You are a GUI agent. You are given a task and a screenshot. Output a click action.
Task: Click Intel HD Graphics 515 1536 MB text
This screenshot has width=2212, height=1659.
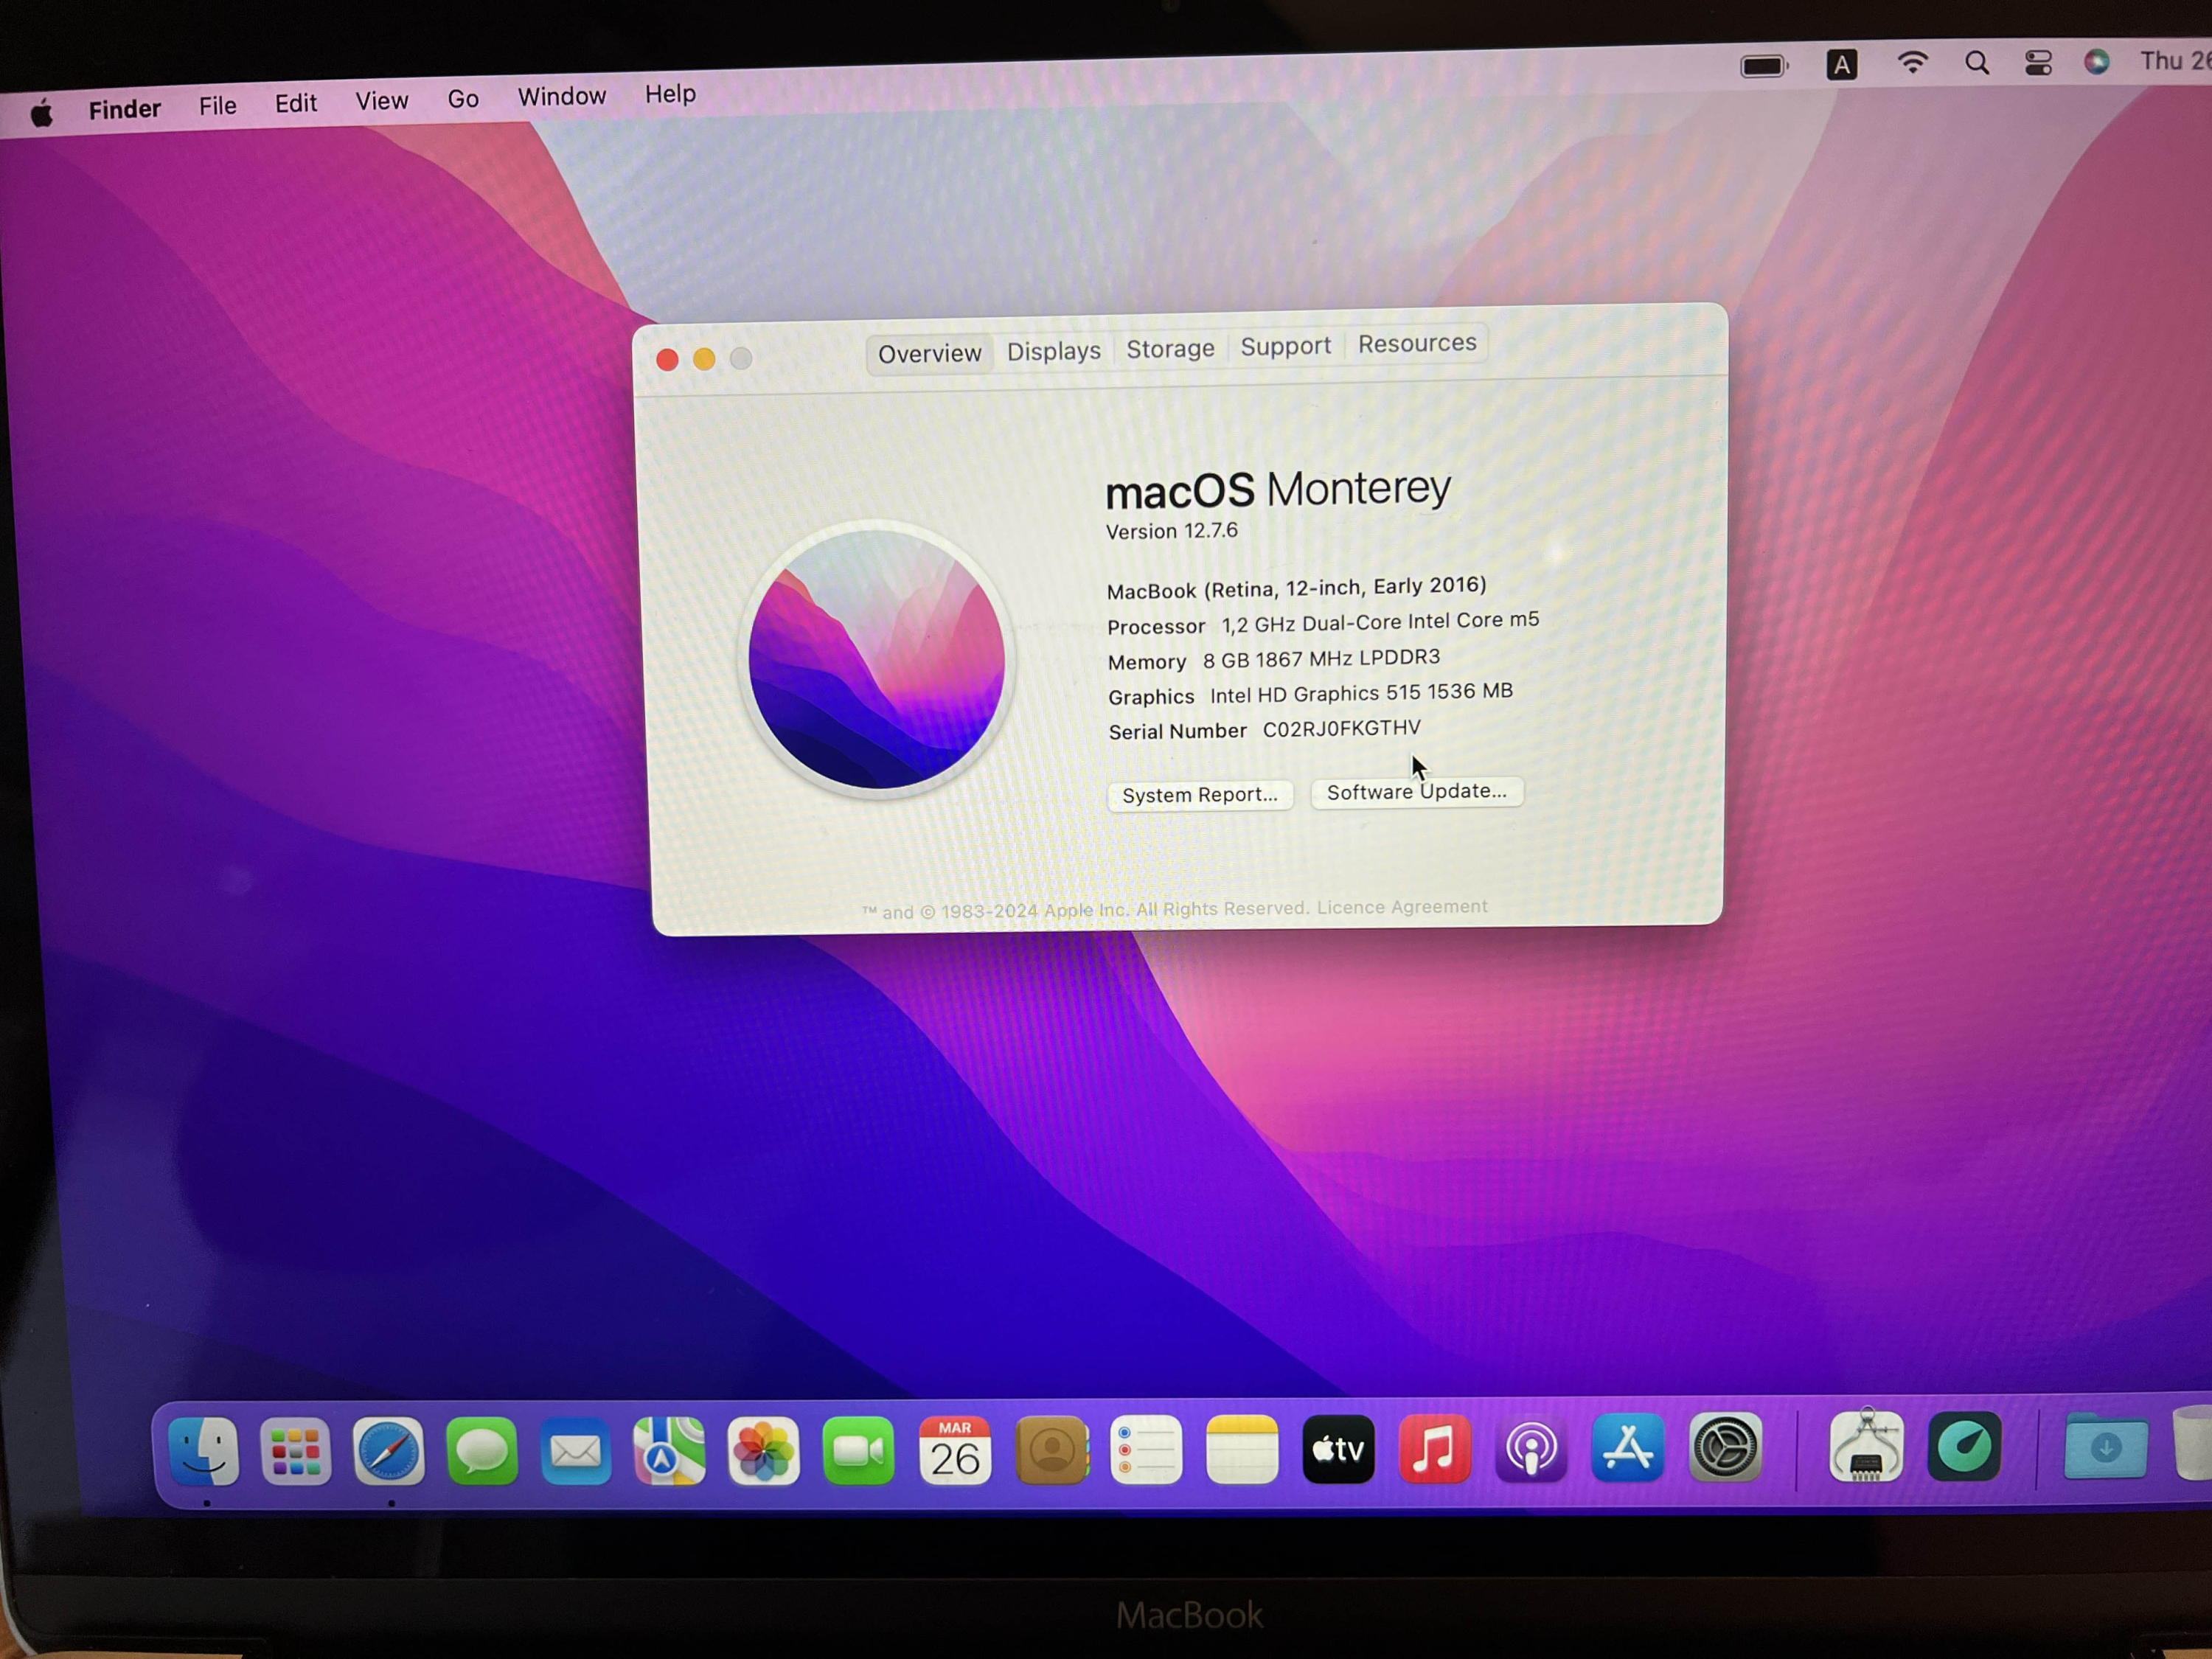click(x=1361, y=693)
